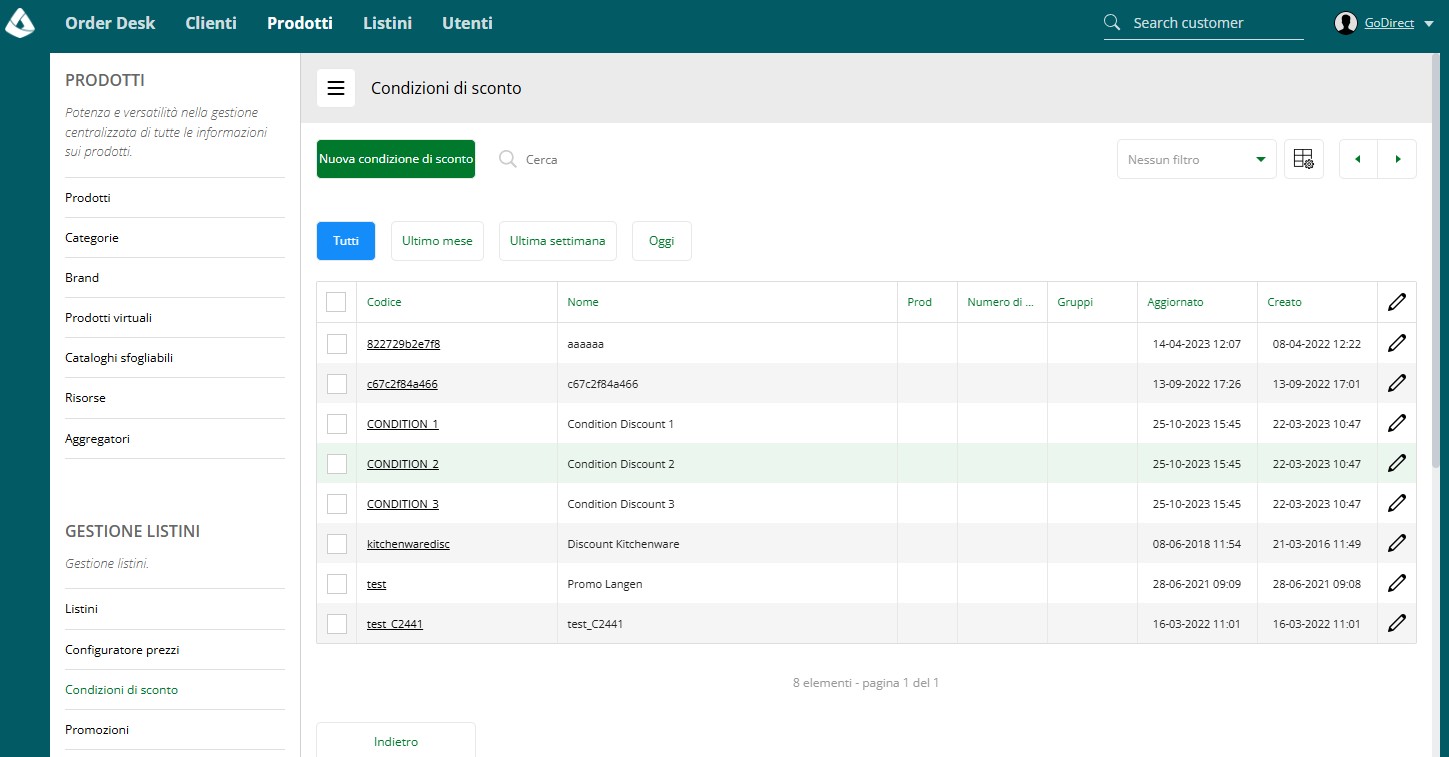Click the application logo in top-left corner
Viewport: 1449px width, 757px height.
20,22
